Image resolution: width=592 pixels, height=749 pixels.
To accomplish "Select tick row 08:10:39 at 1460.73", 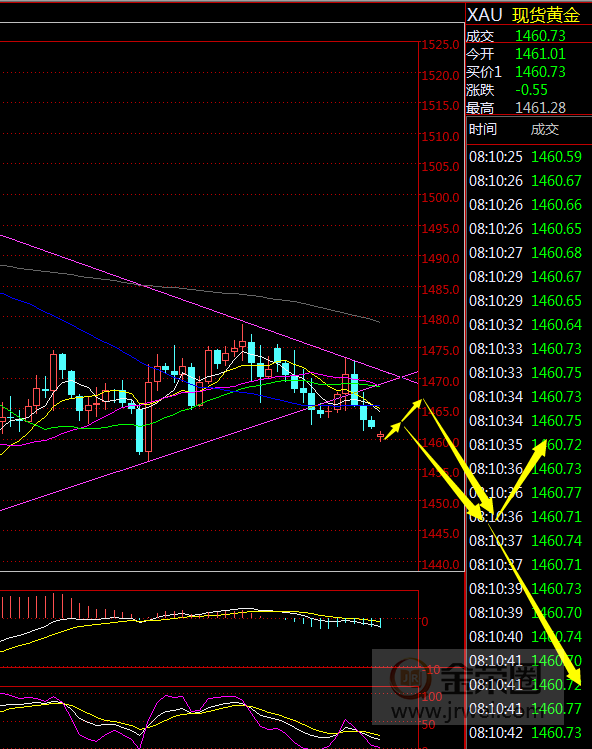I will 526,589.
